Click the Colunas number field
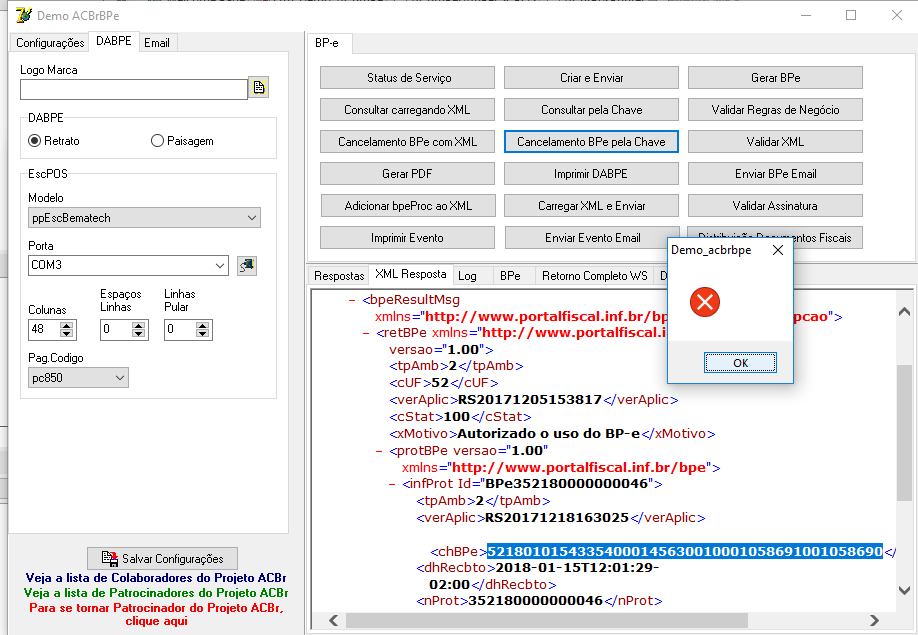The image size is (918, 635). (44, 329)
